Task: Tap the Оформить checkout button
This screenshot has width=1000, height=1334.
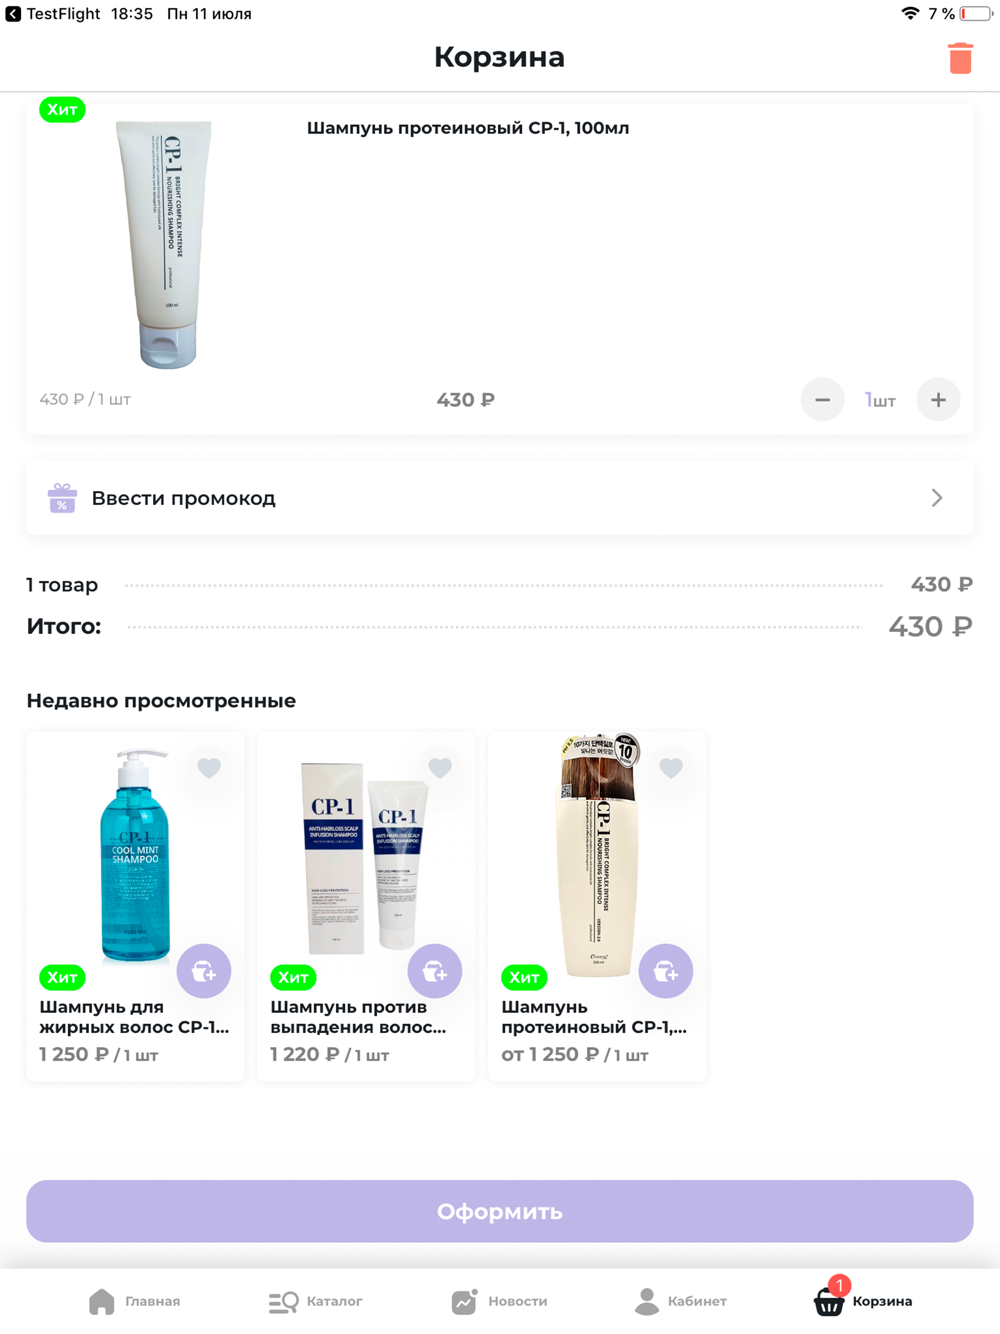Action: point(500,1211)
